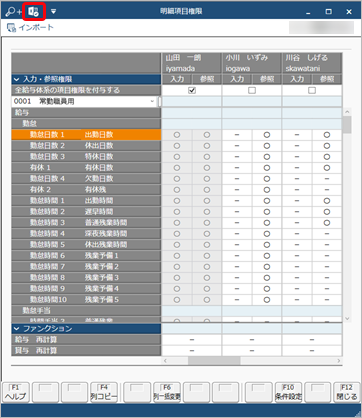Toggle iogawa 参照 permission for 遅早時間
Viewport: 362px width, 418px height.
[x=267, y=212]
